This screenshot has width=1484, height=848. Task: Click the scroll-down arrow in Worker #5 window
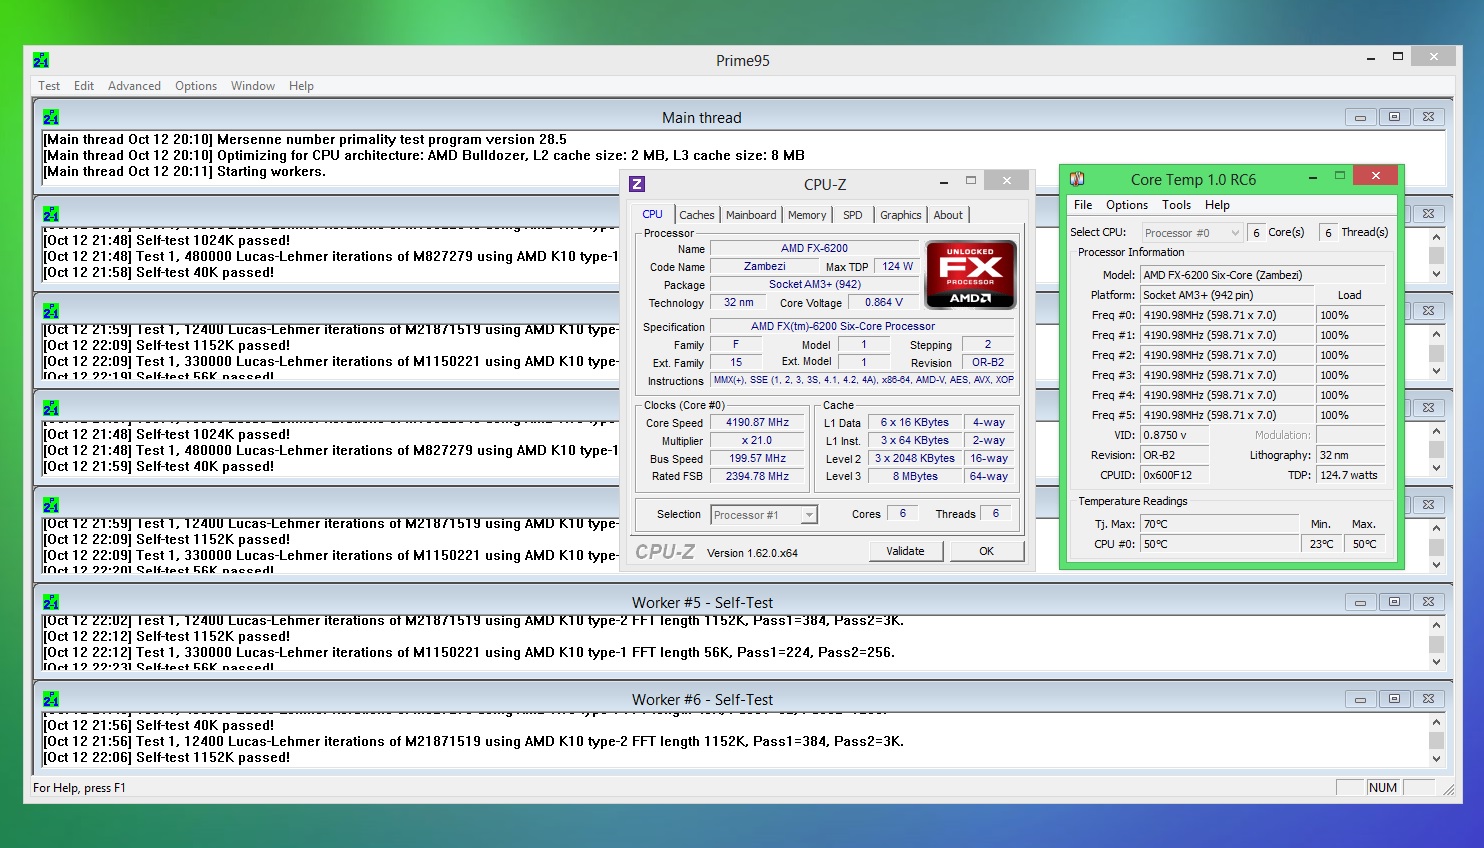(1437, 661)
